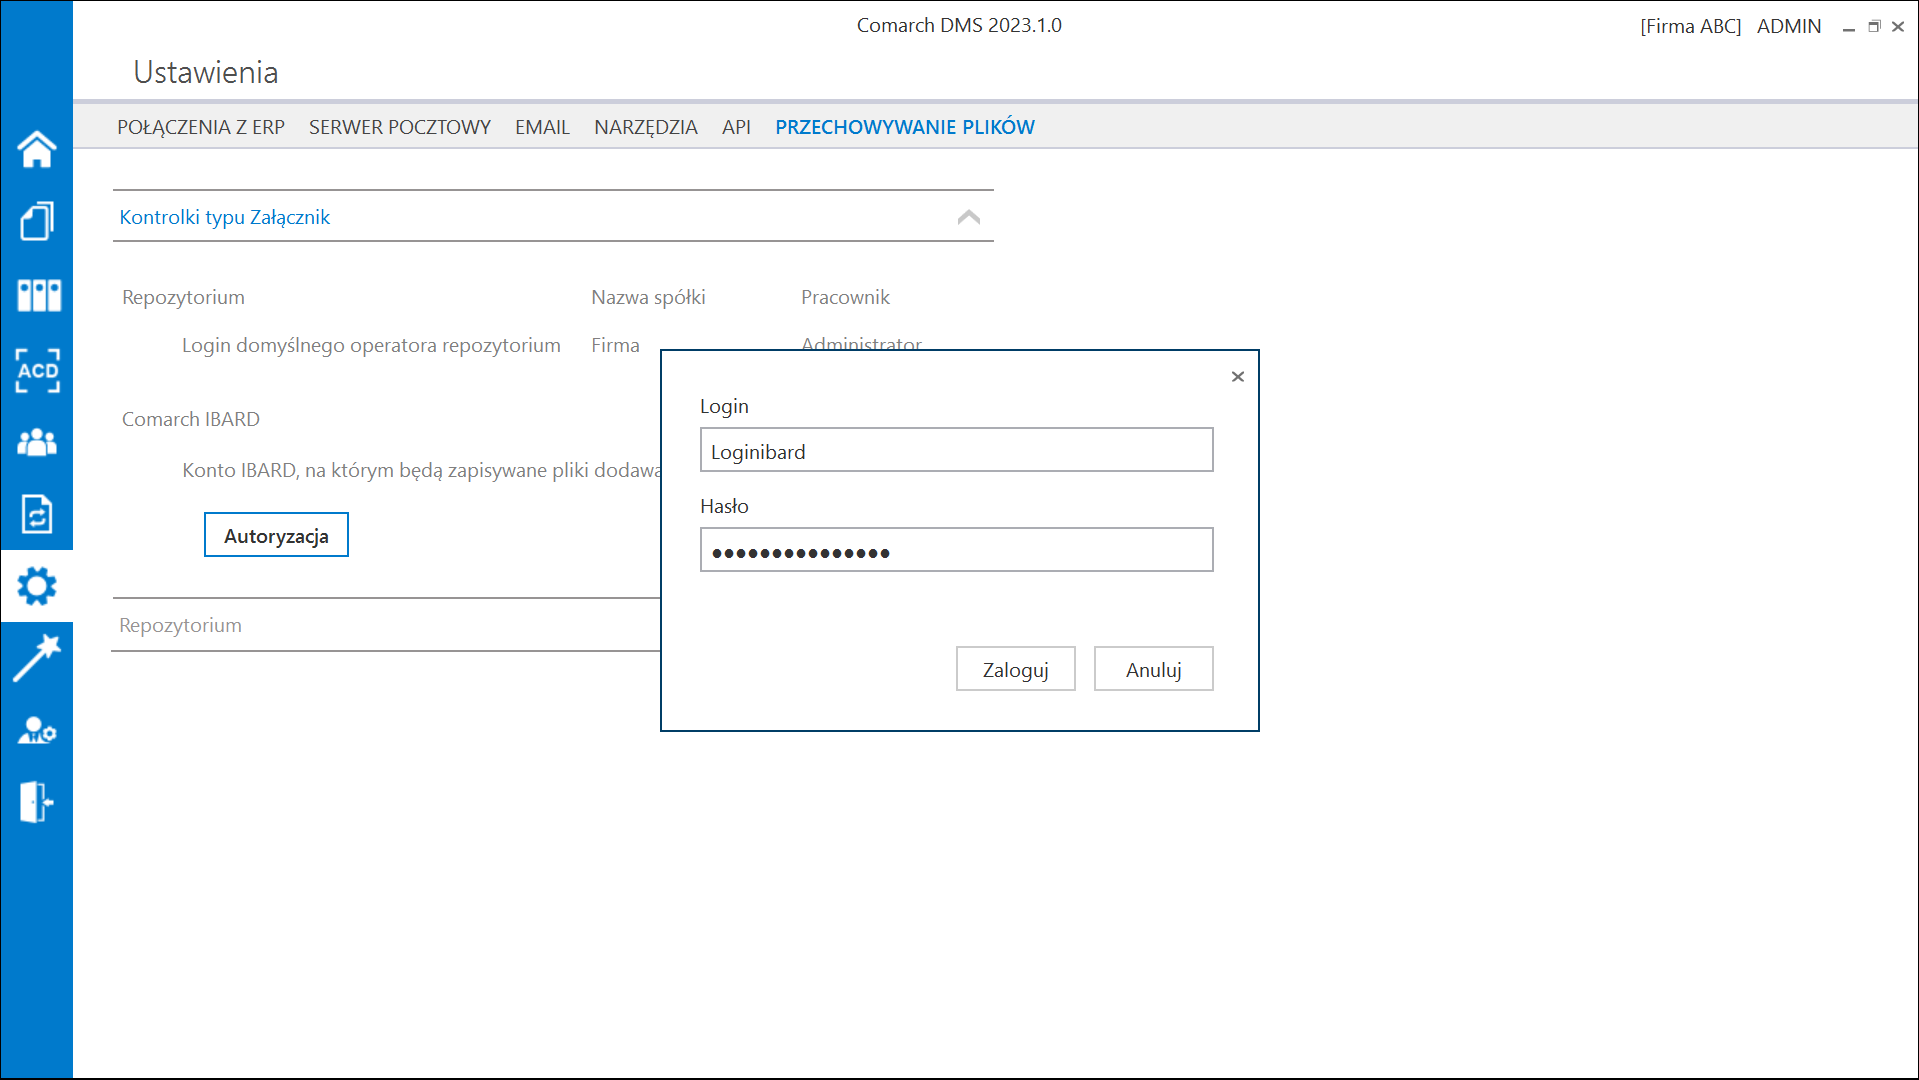The width and height of the screenshot is (1919, 1080).
Task: Select the NARZĘDZIA tab
Action: (x=645, y=127)
